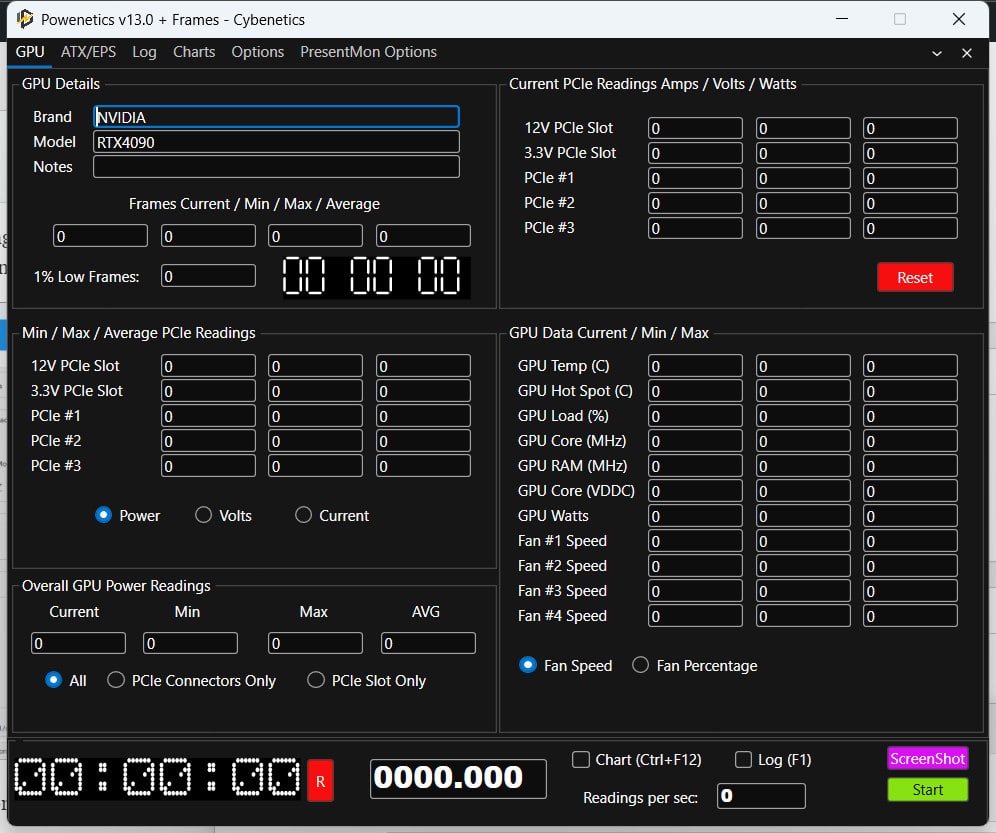This screenshot has width=996, height=833.
Task: Click the Overall GPU Power AVG field
Action: tap(428, 643)
